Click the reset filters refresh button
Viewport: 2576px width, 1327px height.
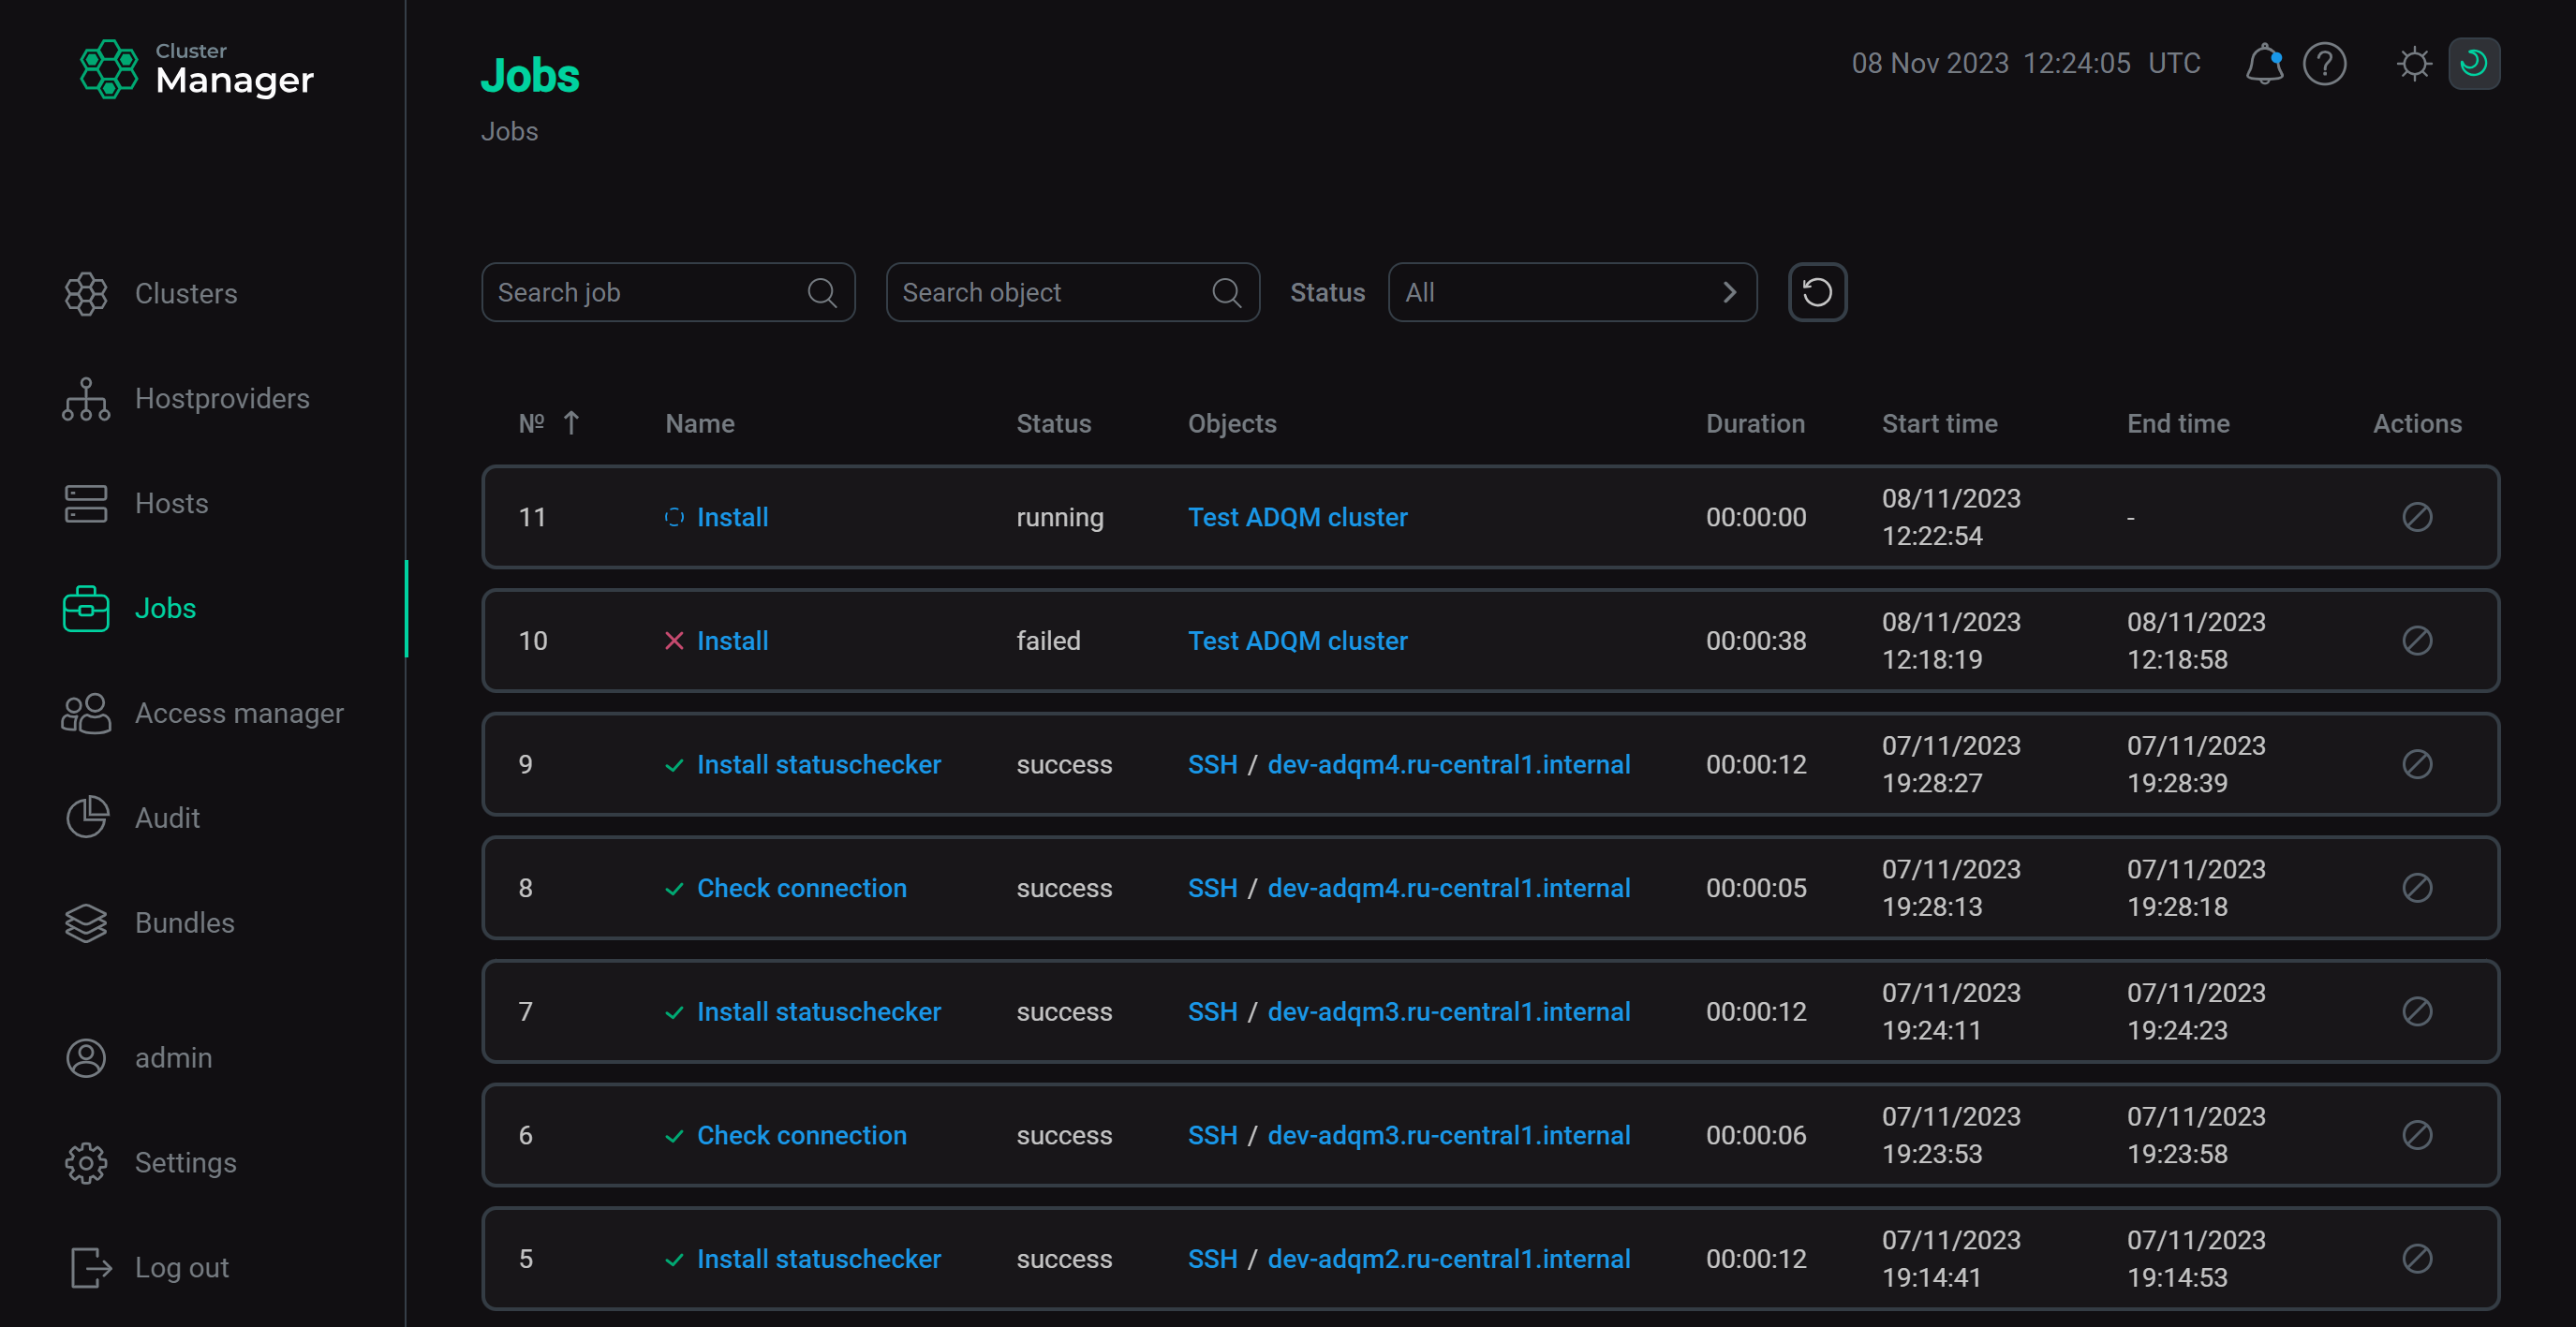tap(1817, 292)
